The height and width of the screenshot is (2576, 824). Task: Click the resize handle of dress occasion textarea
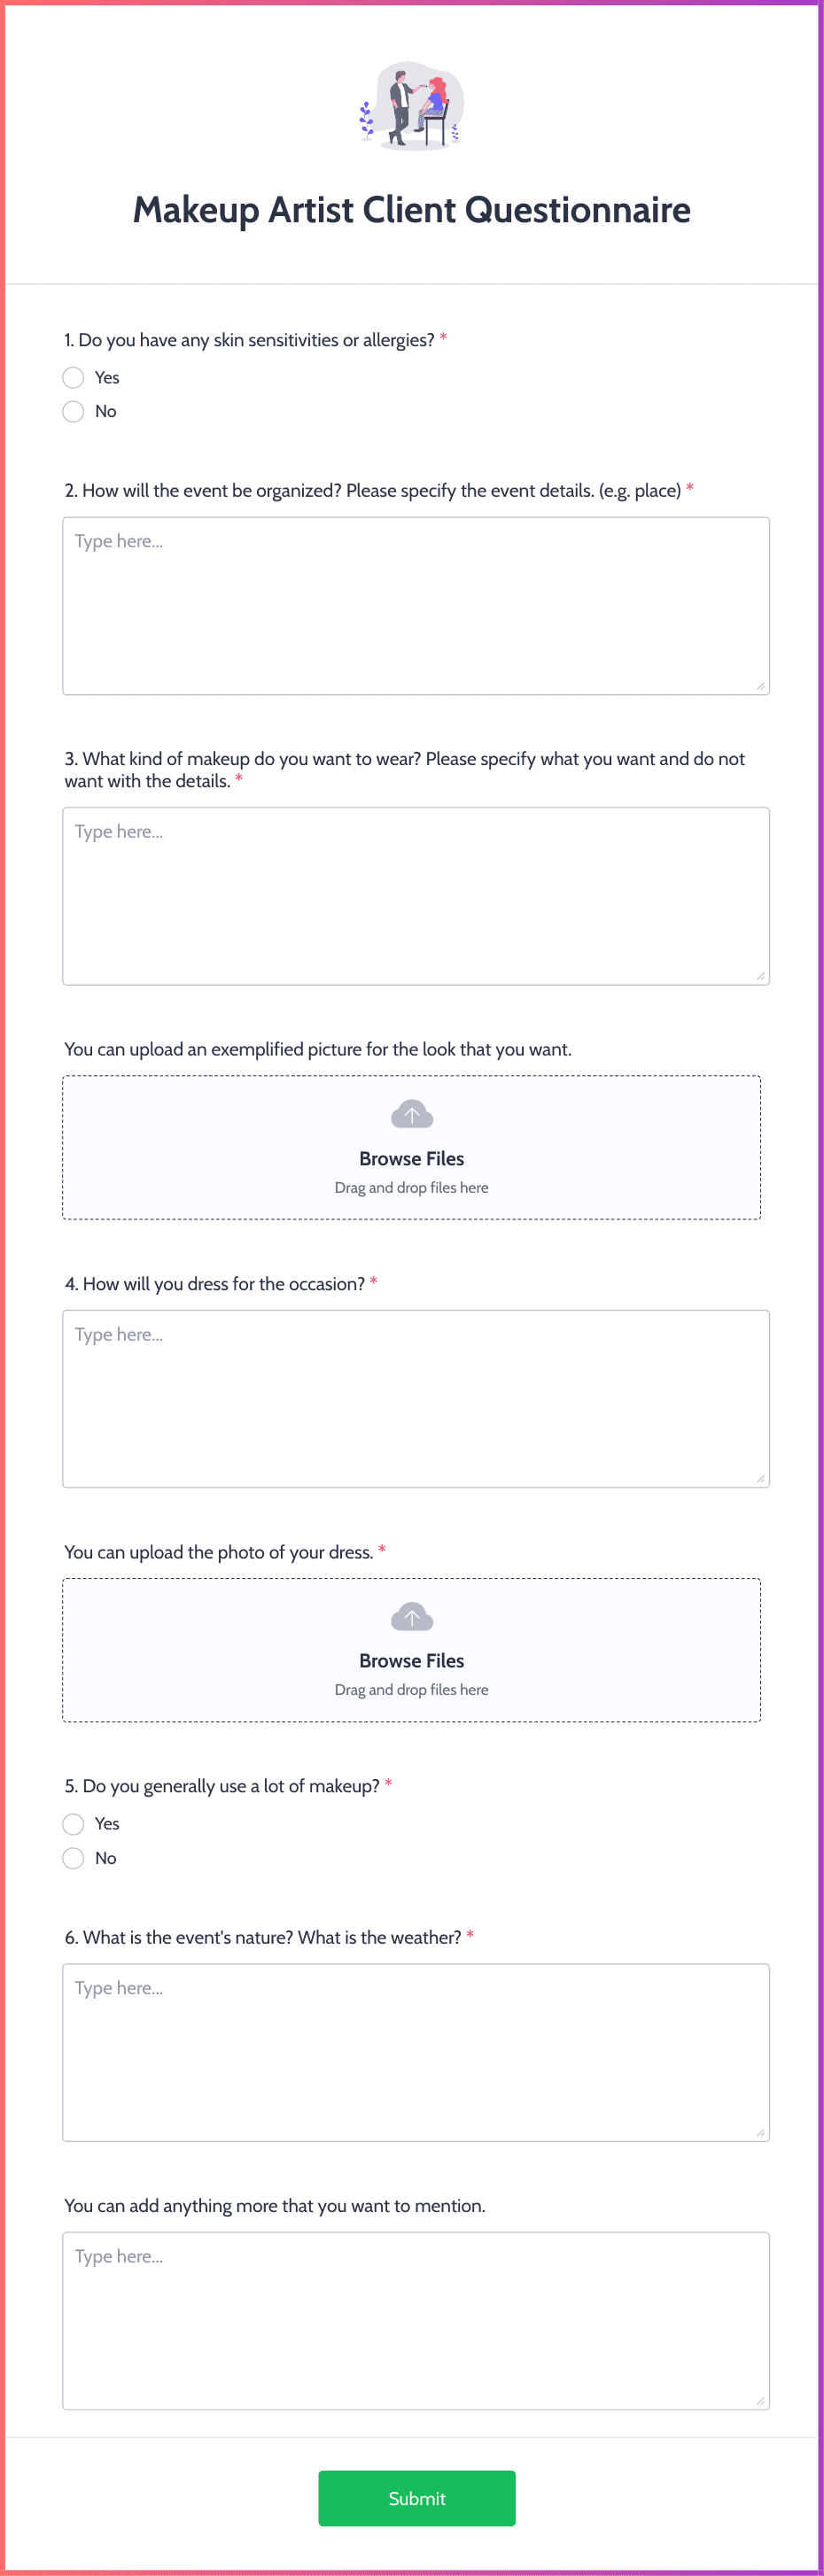click(x=760, y=1478)
